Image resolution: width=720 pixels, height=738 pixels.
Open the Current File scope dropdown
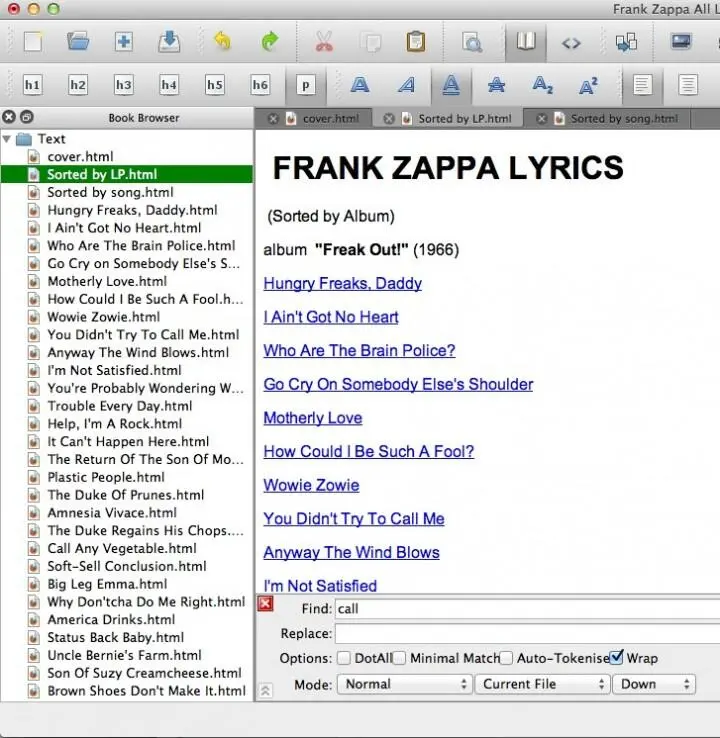[x=543, y=684]
